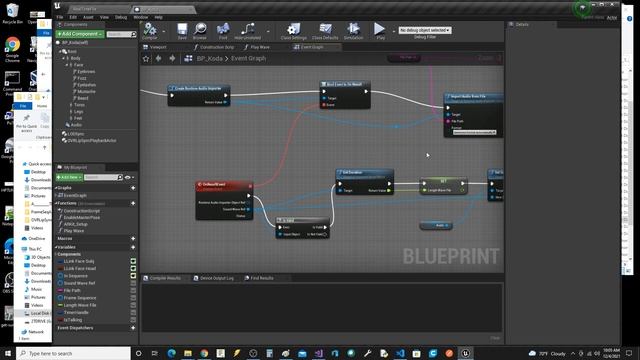Start Simulation from the toolbar
The height and width of the screenshot is (360, 640).
coord(353,31)
